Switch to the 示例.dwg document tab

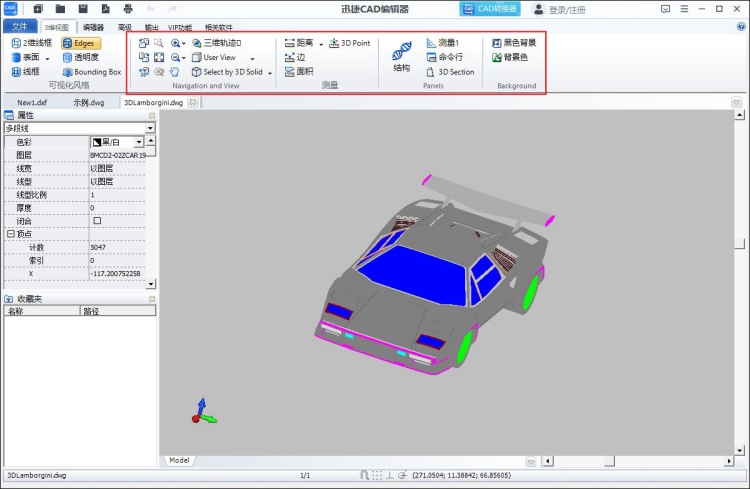pos(88,102)
